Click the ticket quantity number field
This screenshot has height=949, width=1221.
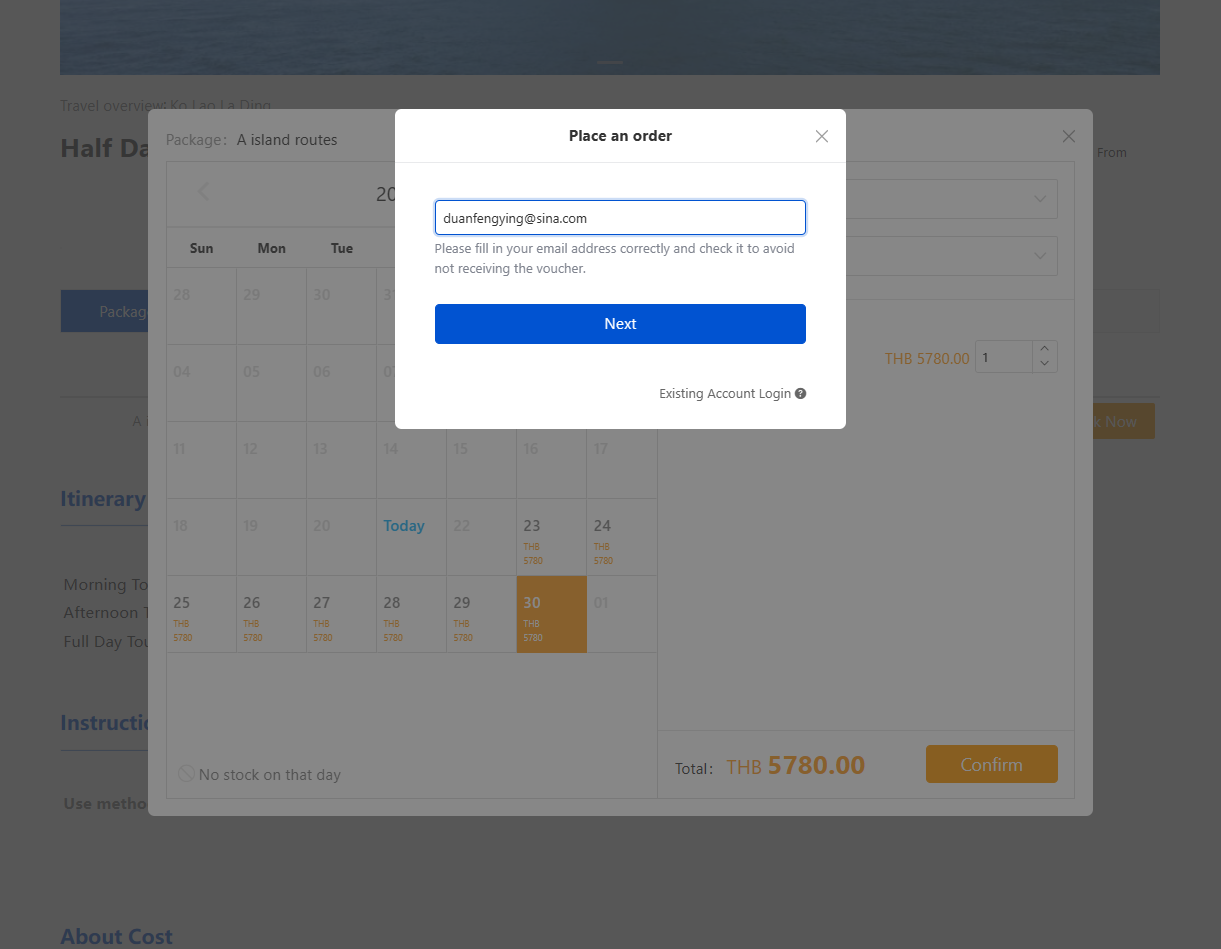[x=1003, y=357]
